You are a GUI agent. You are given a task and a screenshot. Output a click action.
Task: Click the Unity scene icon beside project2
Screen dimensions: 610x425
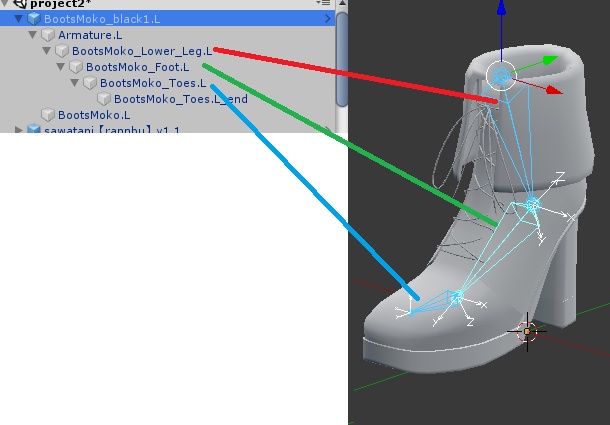20,4
